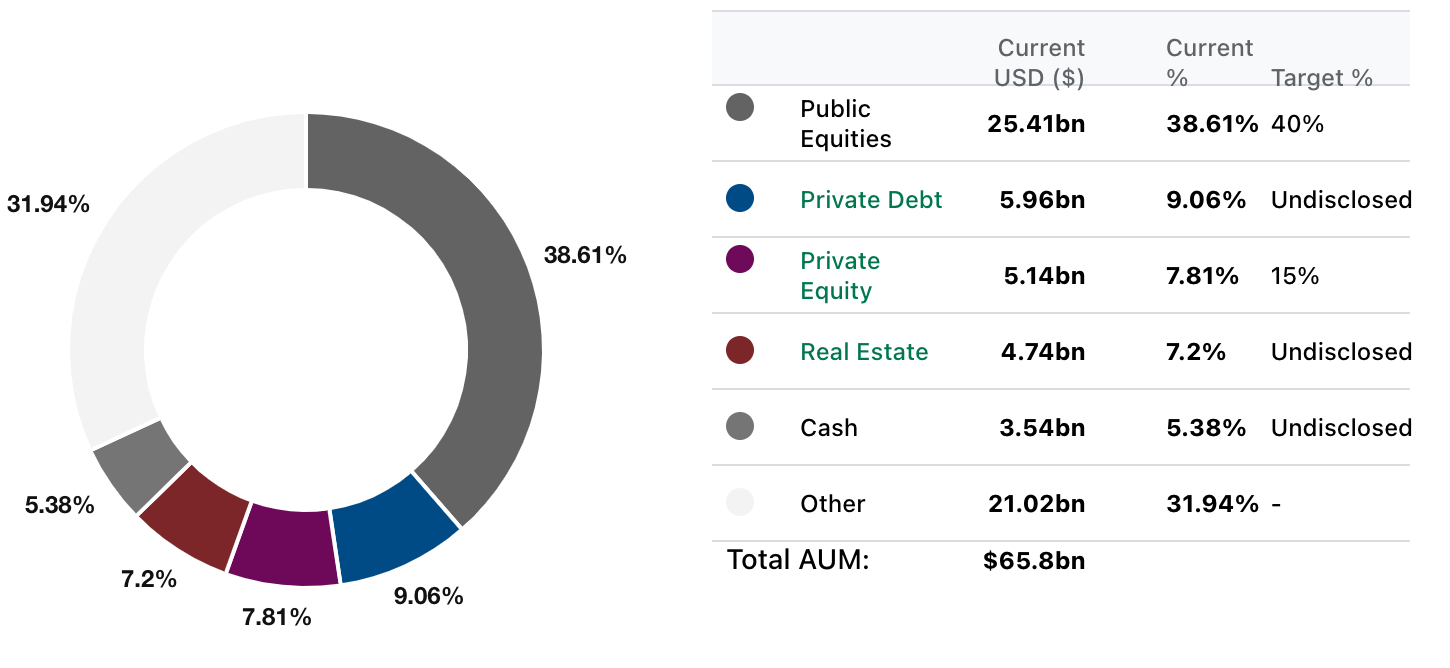Image resolution: width=1450 pixels, height=668 pixels.
Task: Click the dark red Real Estate legend dot
Action: (x=740, y=350)
